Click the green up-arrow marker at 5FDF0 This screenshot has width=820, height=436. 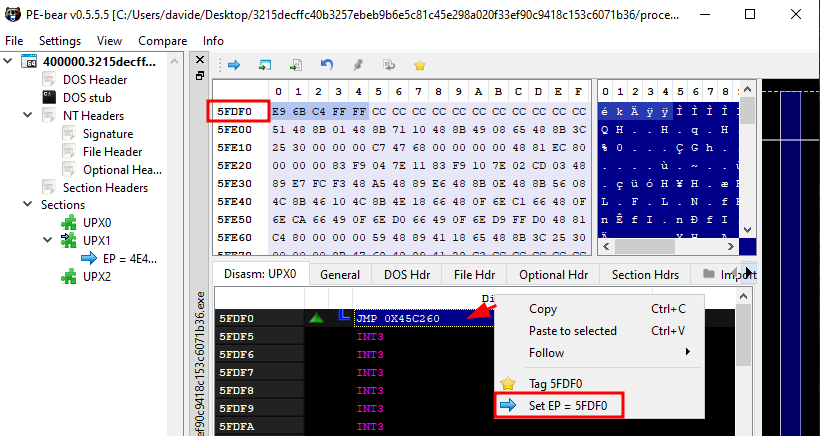click(317, 319)
